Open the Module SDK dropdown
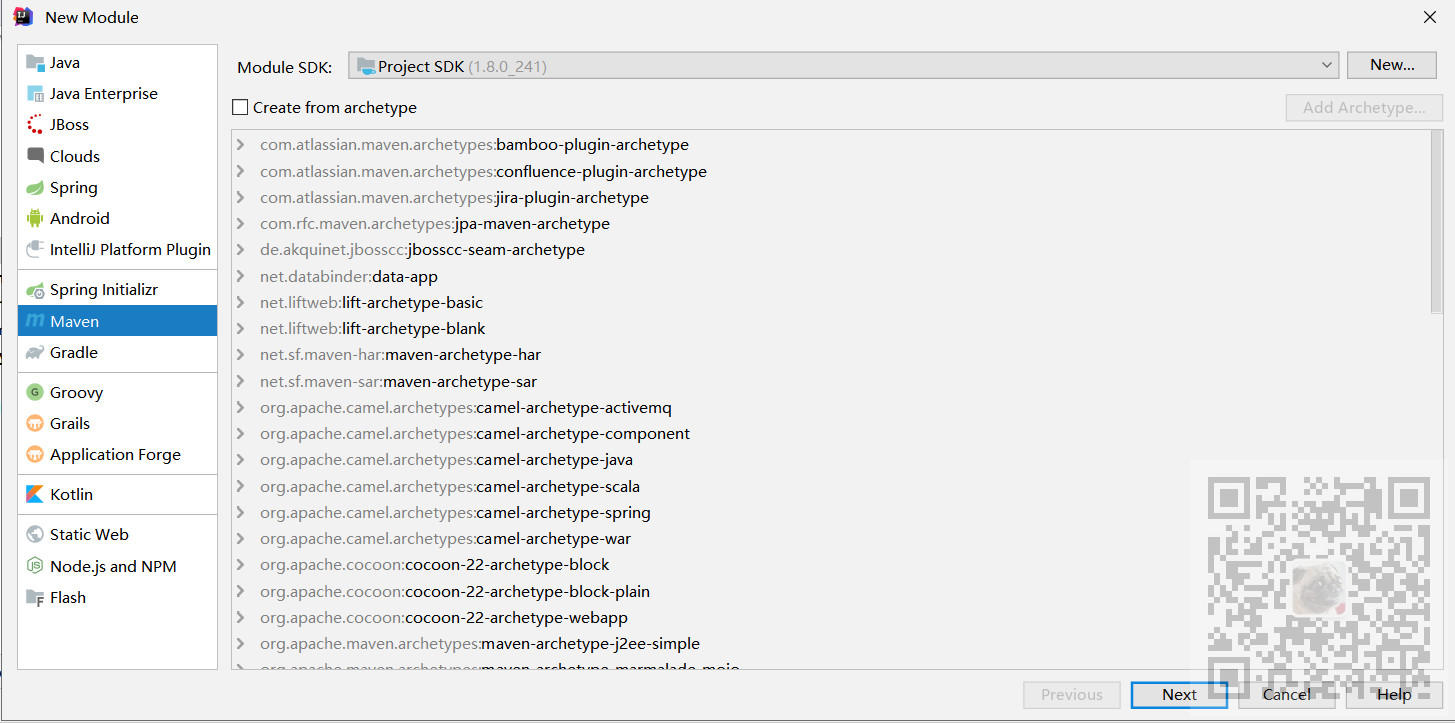1455x723 pixels. pos(843,66)
